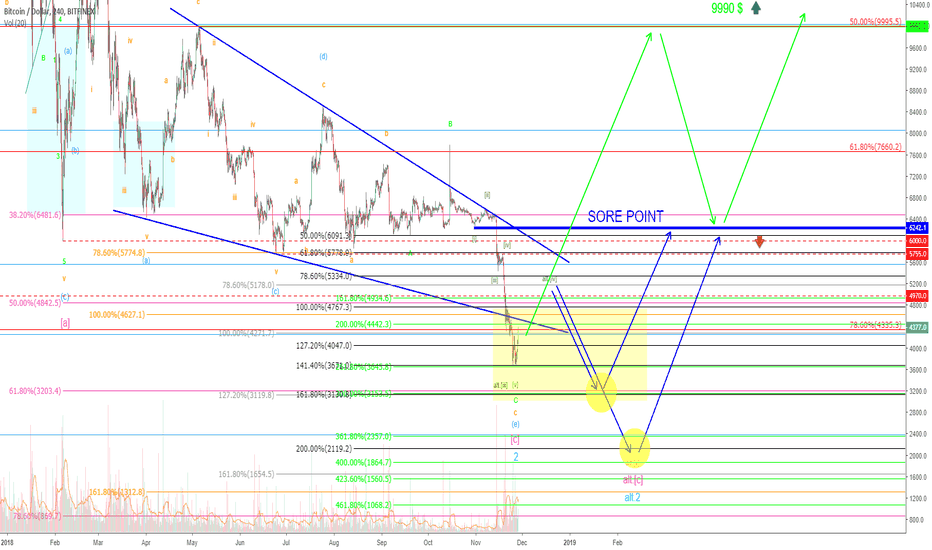This screenshot has width=932, height=550.
Task: Click the 10400.0 price axis value
Action: (918, 5)
